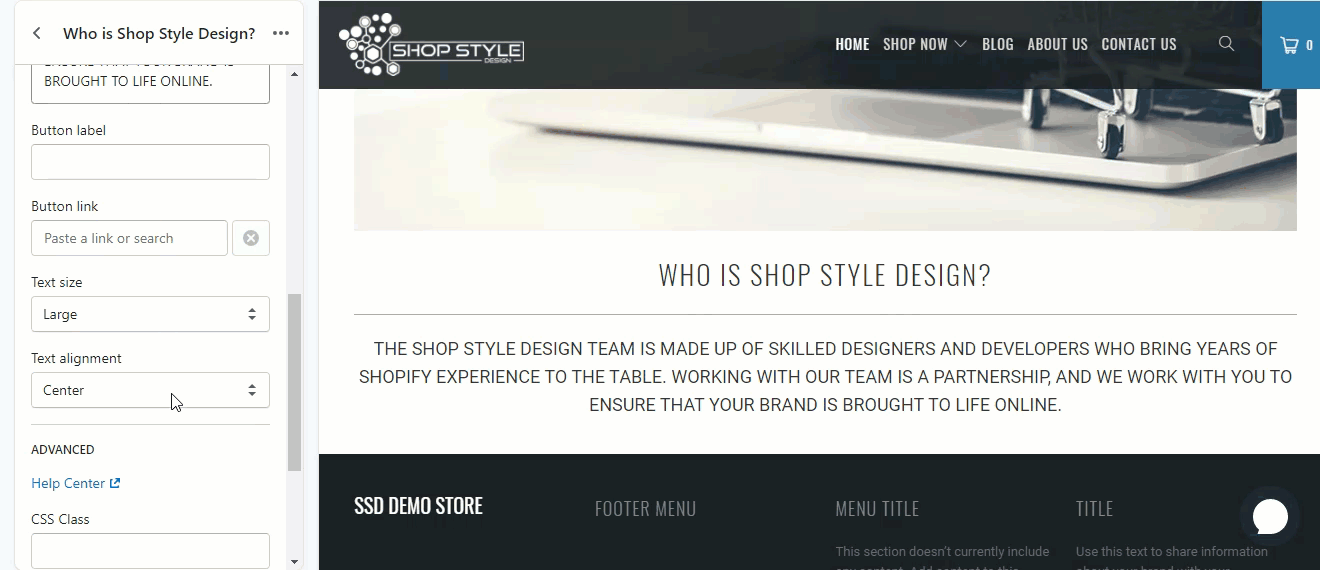Click the Button link search field
1320x570 pixels.
[x=129, y=238]
